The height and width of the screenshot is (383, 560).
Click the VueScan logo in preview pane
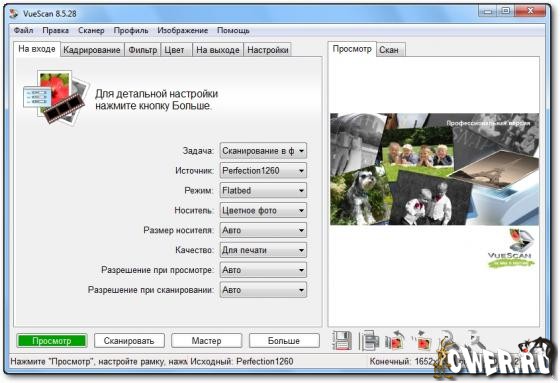[x=511, y=249]
